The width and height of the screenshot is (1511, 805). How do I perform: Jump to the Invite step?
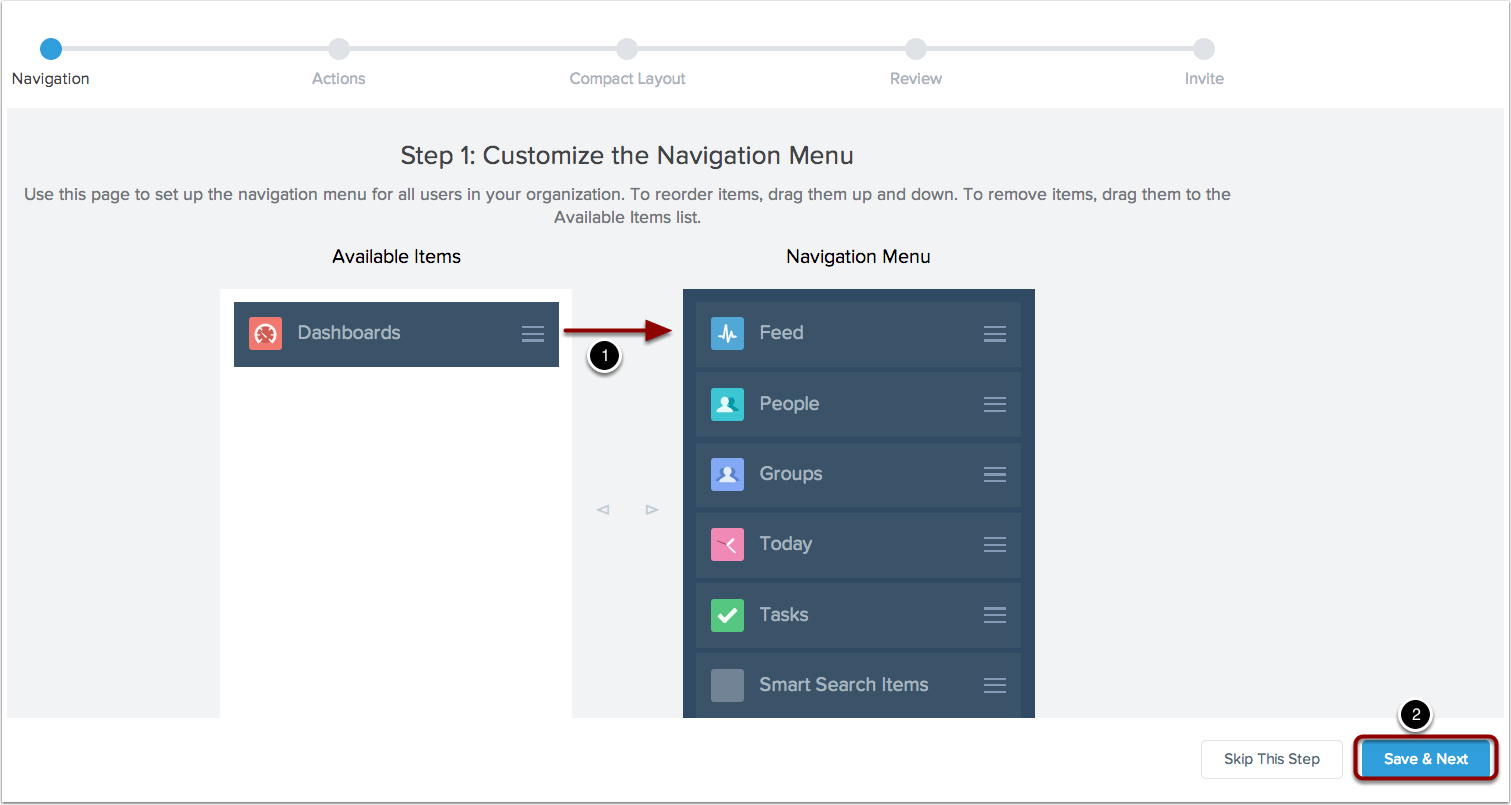tap(1204, 48)
